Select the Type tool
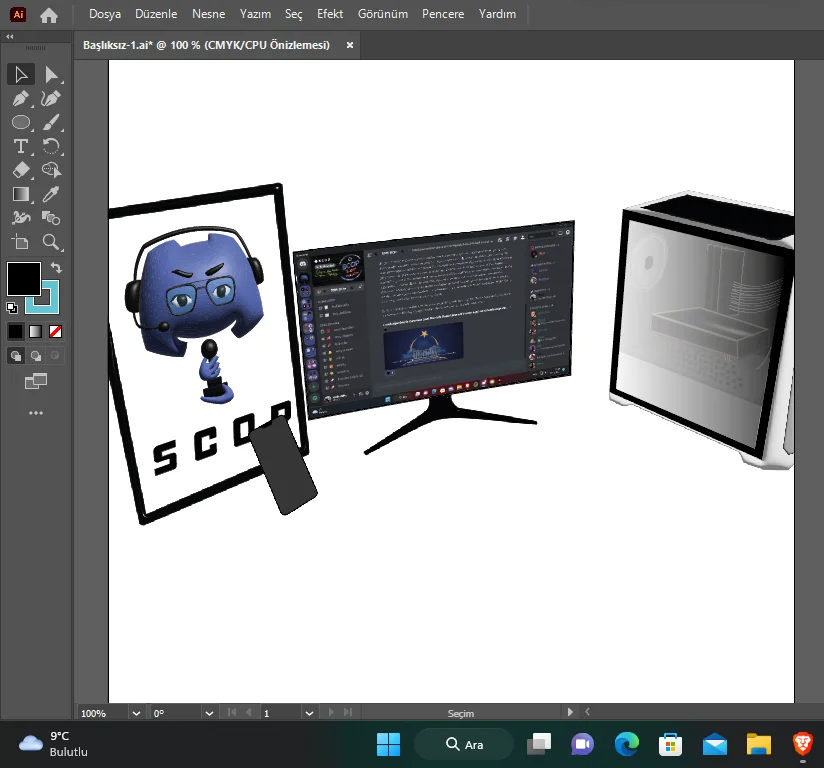The image size is (824, 768). pos(21,146)
